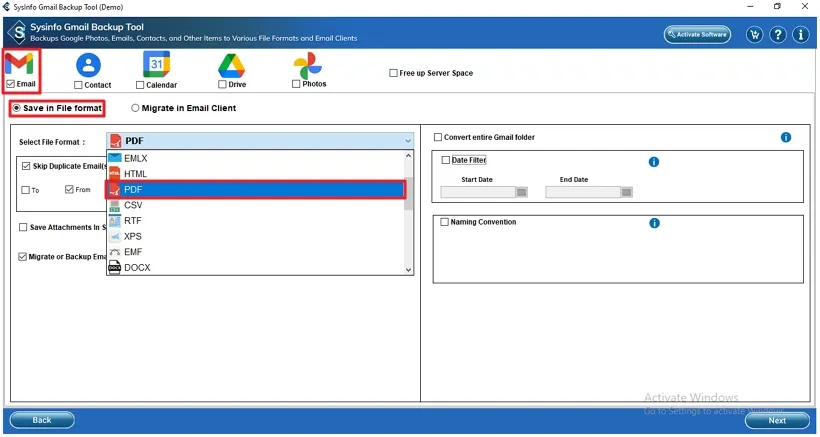
Task: Click the Gmail Email icon
Action: tap(19, 65)
